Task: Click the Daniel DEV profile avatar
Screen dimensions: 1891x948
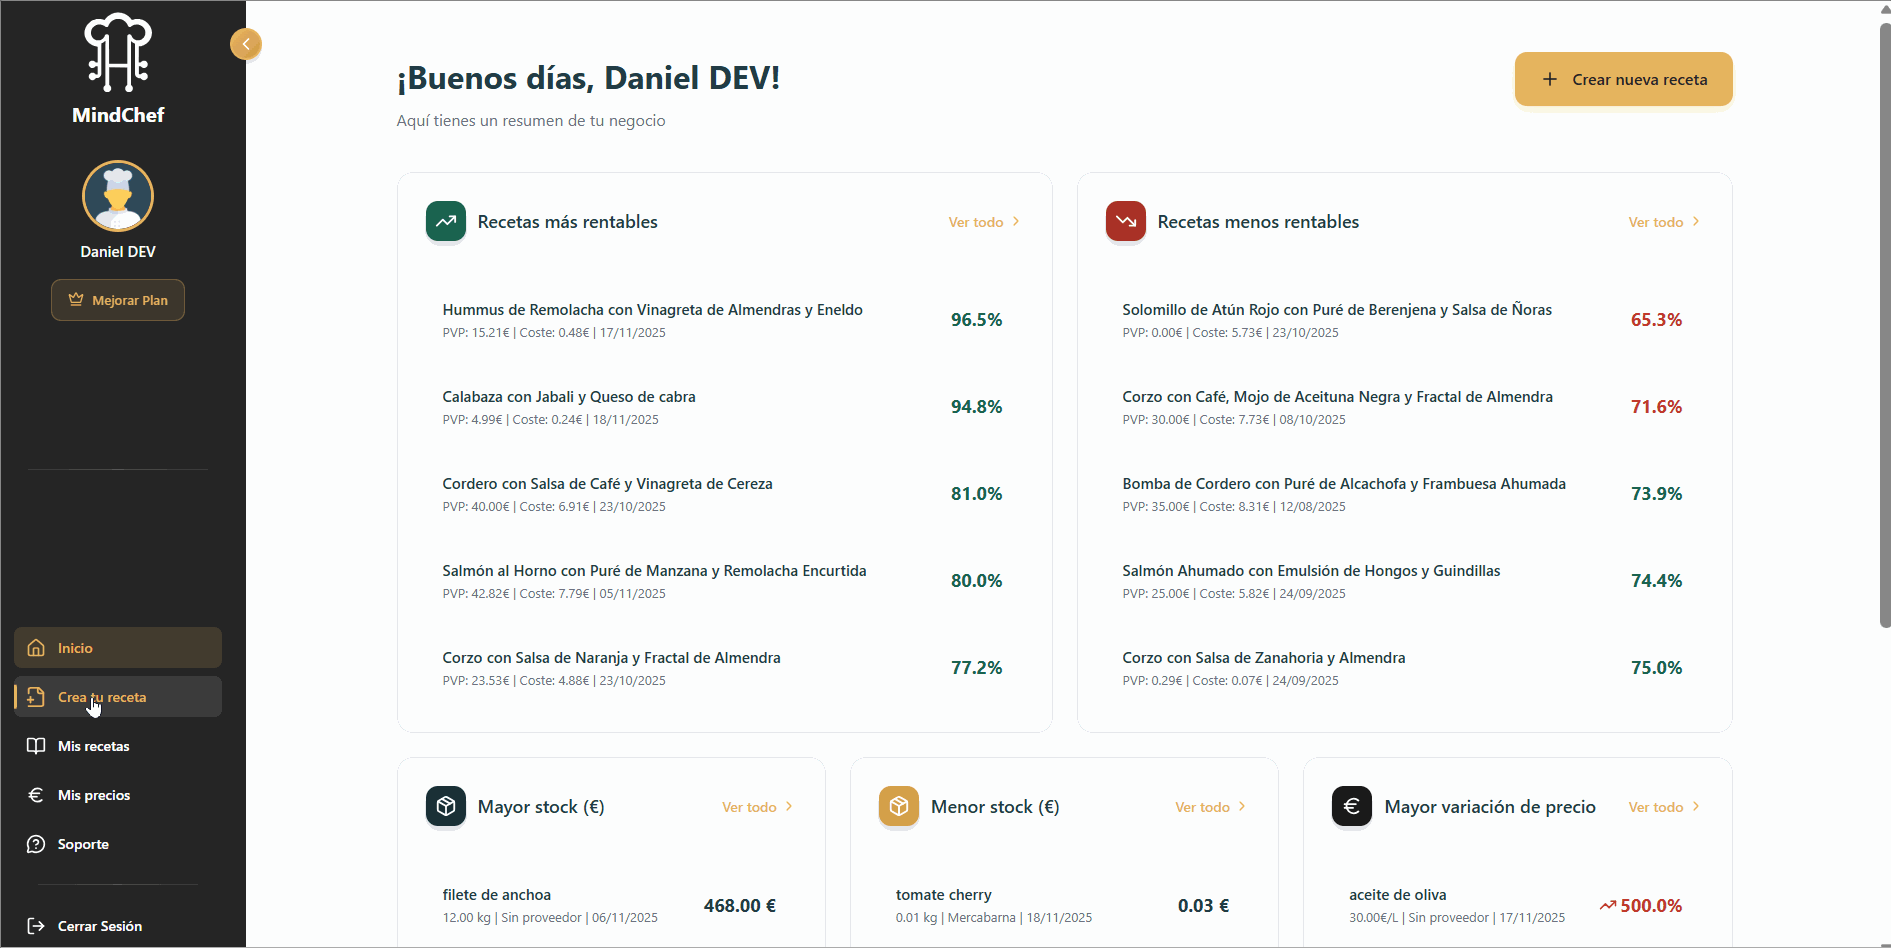Action: point(118,196)
